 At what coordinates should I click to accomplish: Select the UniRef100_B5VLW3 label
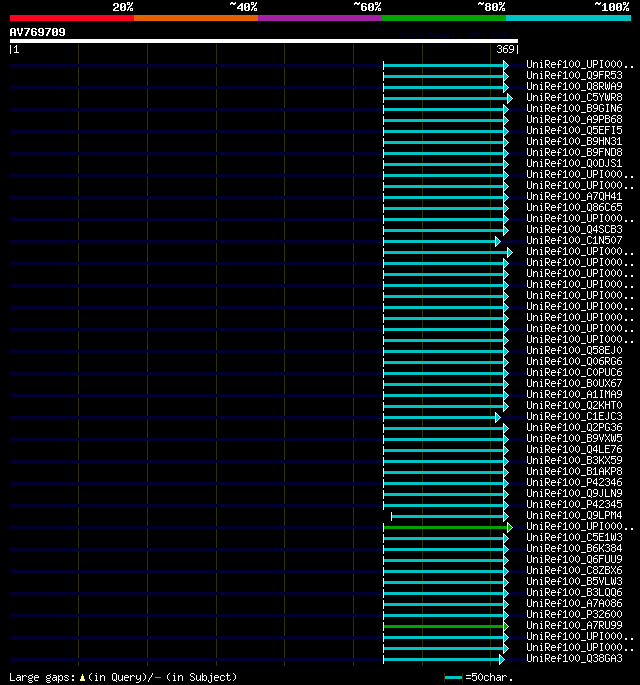574,581
